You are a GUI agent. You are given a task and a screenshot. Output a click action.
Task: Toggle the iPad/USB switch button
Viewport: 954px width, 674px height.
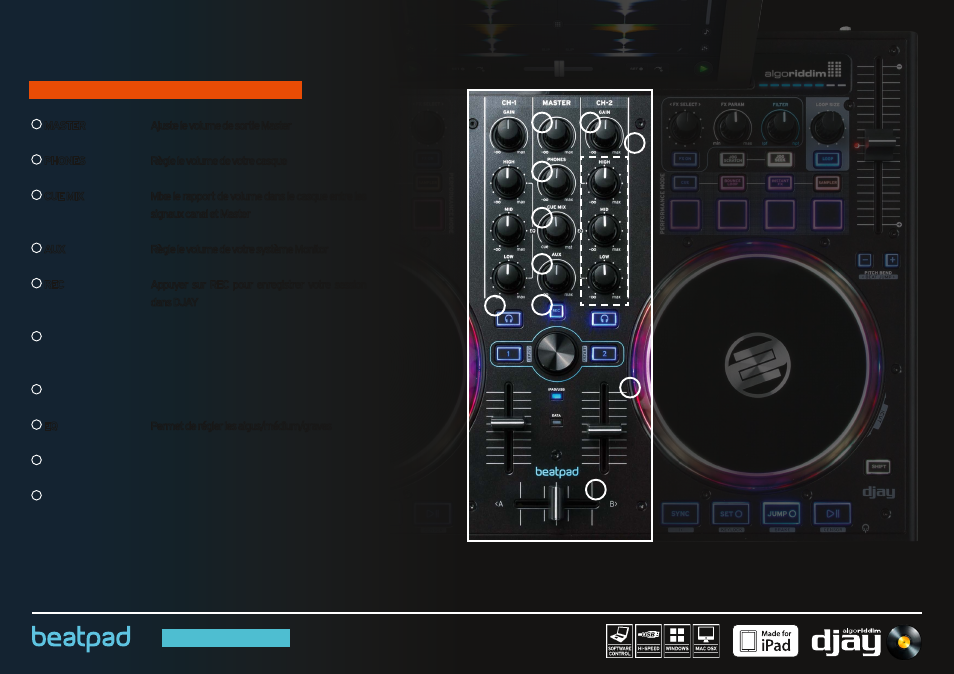556,397
